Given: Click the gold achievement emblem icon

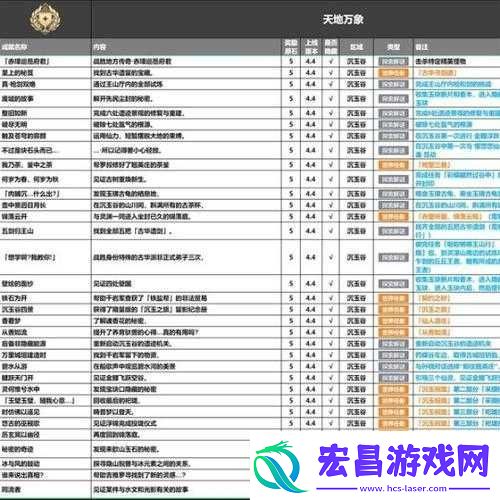Looking at the screenshot, I should click(x=46, y=18).
